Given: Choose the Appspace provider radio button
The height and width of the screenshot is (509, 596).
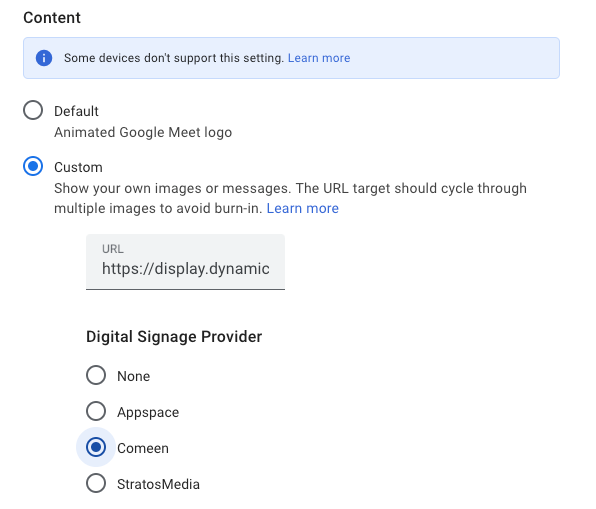Looking at the screenshot, I should click(x=96, y=411).
